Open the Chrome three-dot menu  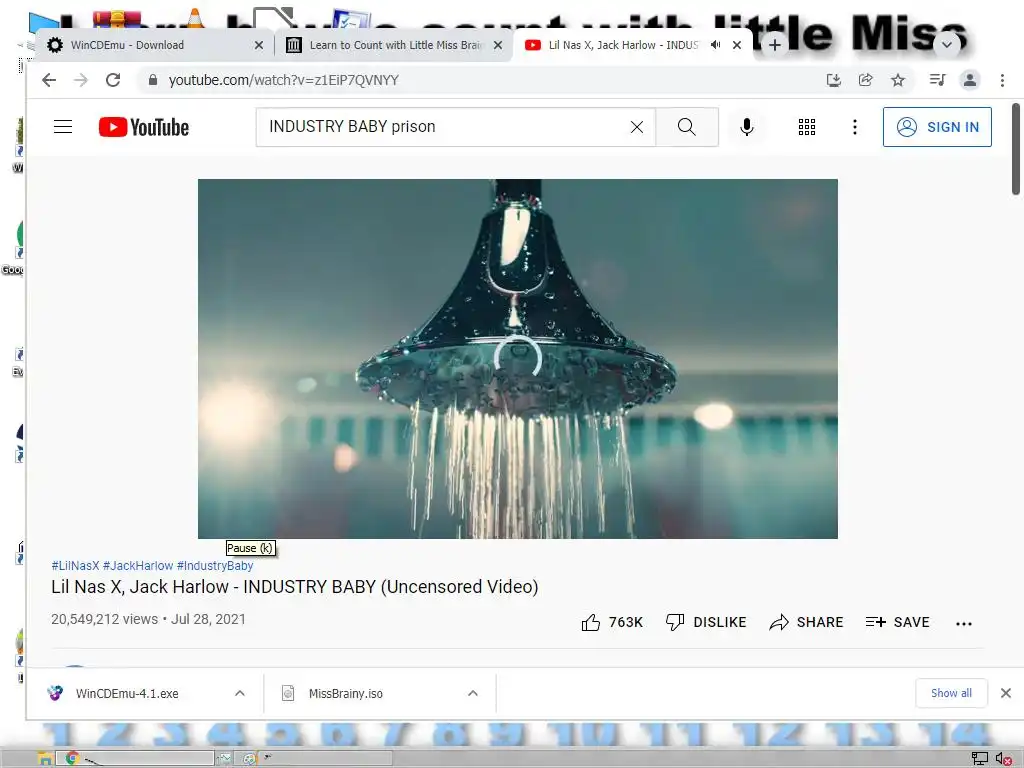[x=1002, y=80]
